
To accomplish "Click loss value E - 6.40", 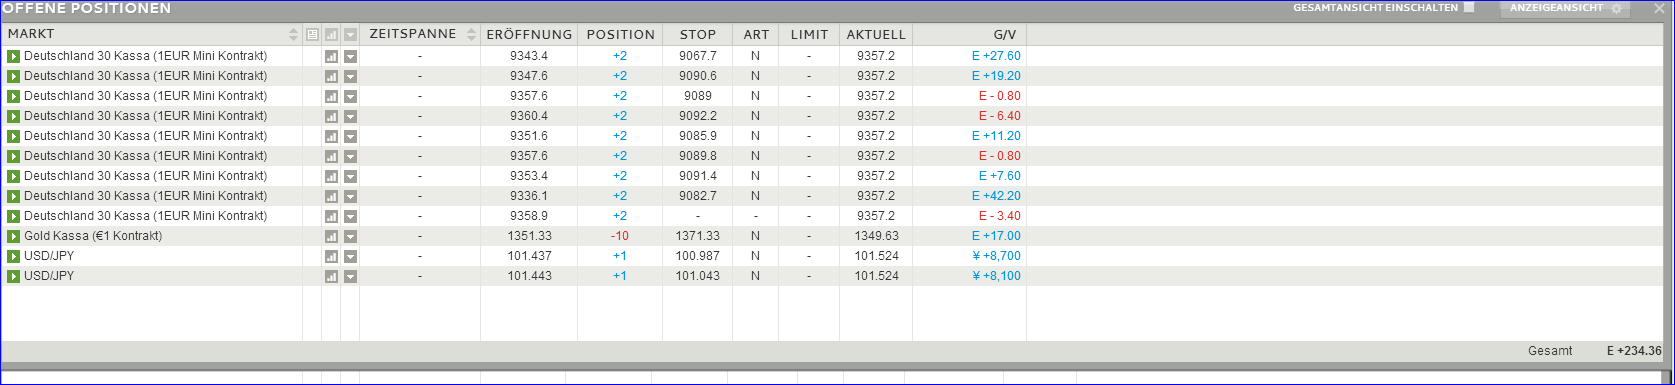I will click(1000, 116).
